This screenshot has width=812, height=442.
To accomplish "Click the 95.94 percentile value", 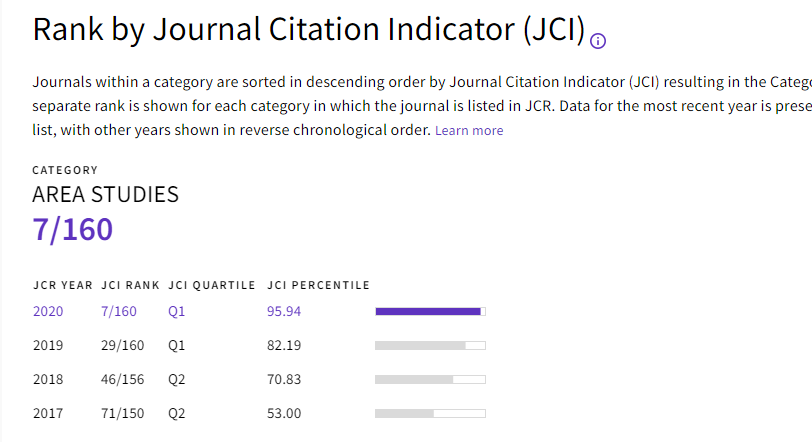I will (284, 311).
